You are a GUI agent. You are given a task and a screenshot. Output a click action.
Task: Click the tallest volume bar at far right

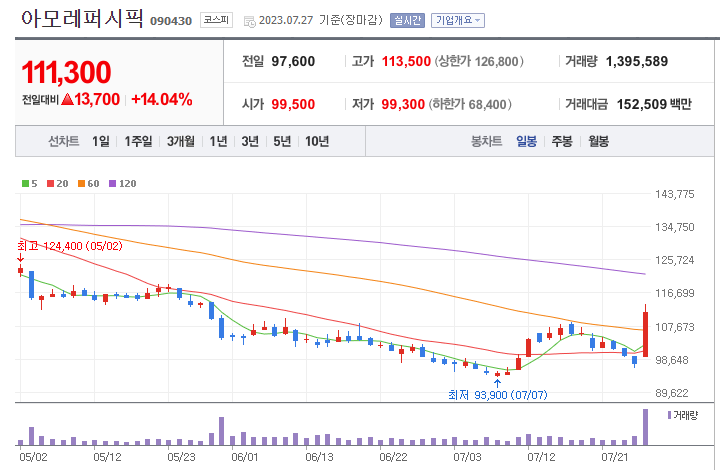(x=646, y=427)
